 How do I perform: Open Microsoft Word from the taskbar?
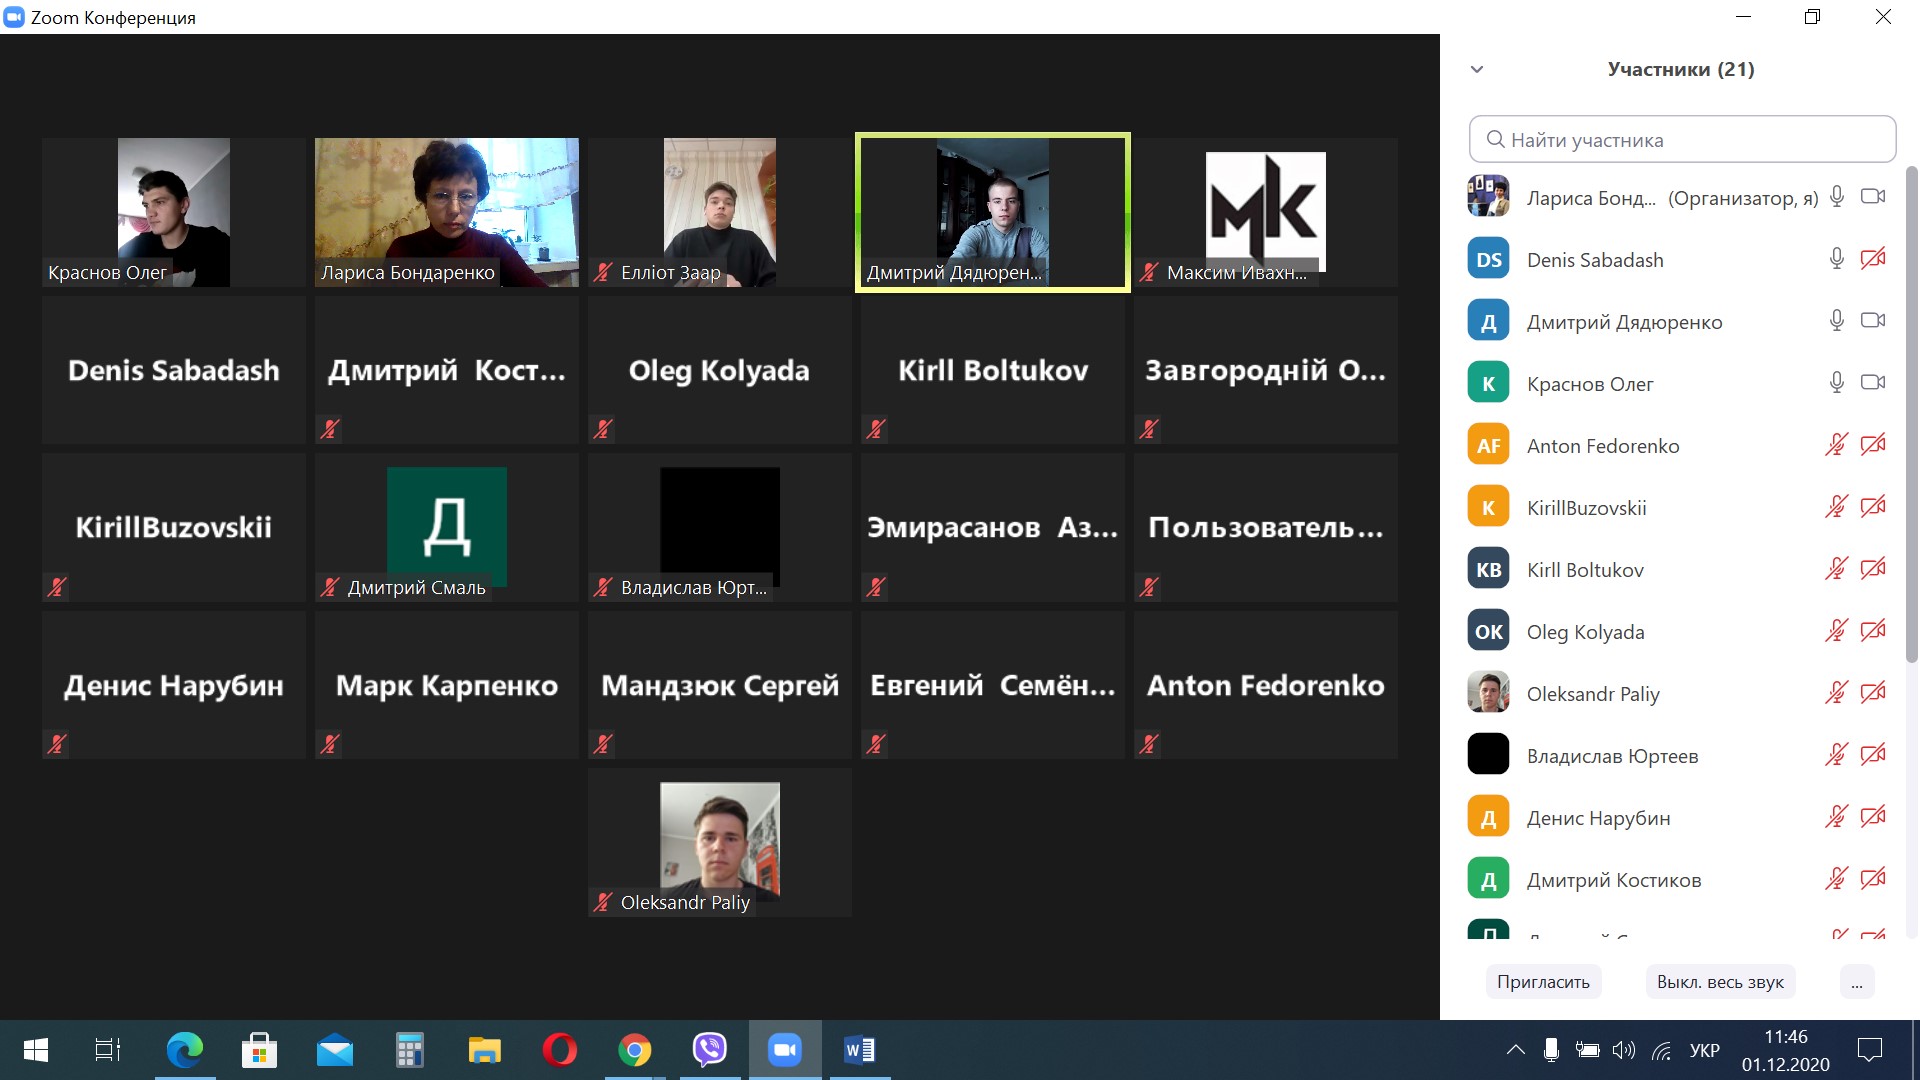[x=859, y=1050]
